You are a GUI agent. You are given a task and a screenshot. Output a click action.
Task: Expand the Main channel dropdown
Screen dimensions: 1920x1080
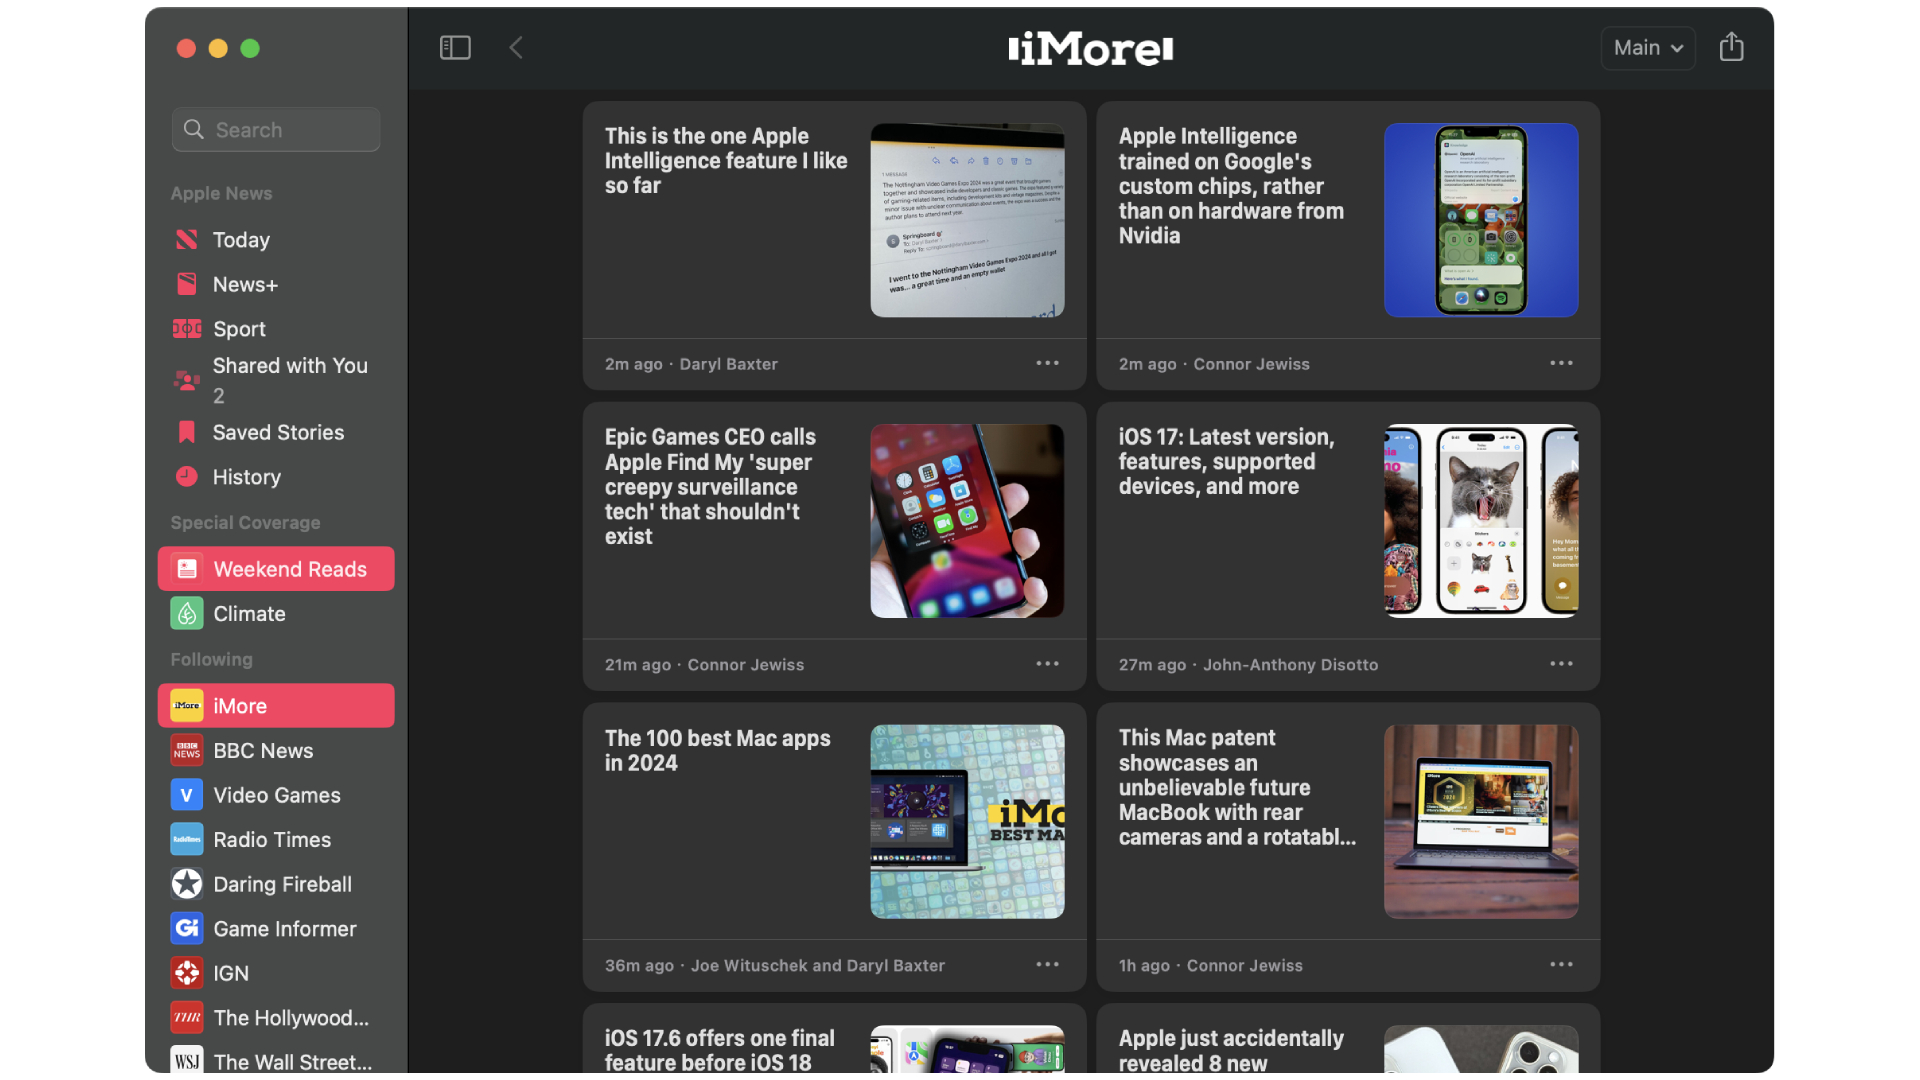click(x=1647, y=47)
